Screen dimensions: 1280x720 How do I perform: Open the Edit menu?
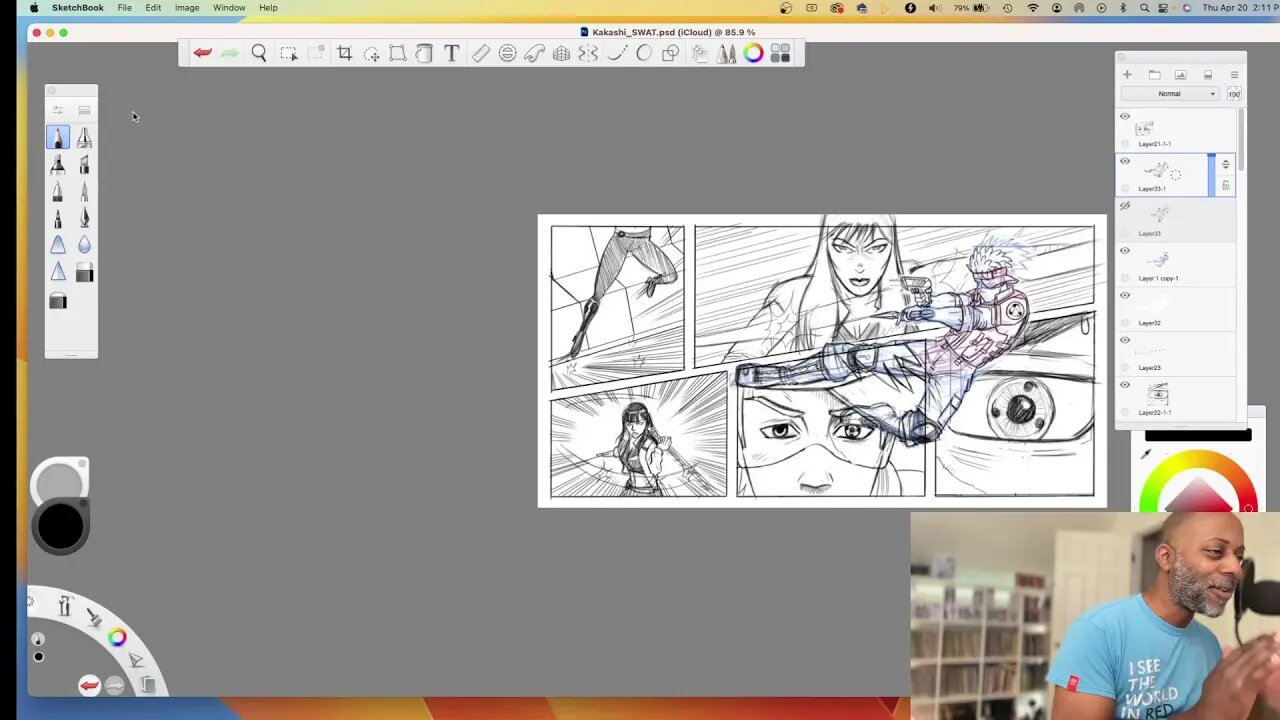click(153, 8)
